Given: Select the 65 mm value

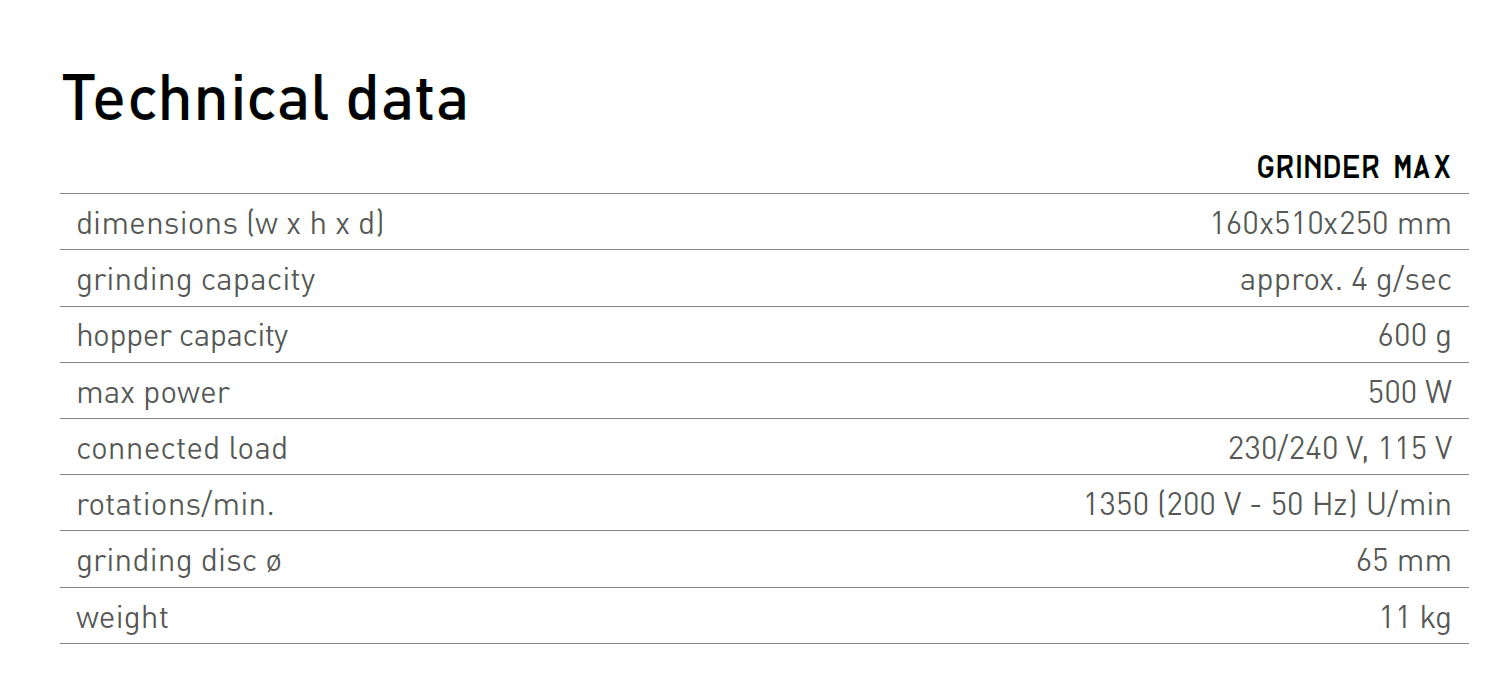Looking at the screenshot, I should 1404,560.
